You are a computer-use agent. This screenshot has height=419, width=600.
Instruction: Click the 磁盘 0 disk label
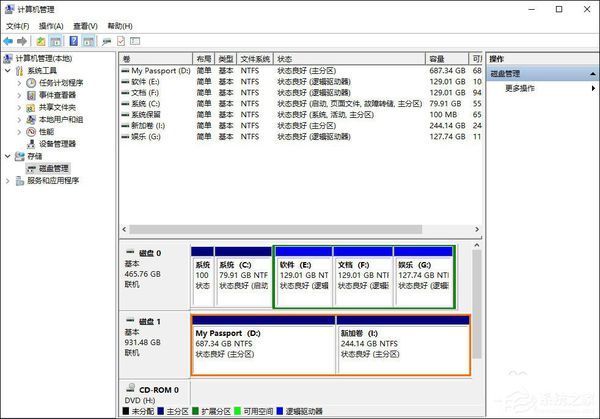click(150, 253)
